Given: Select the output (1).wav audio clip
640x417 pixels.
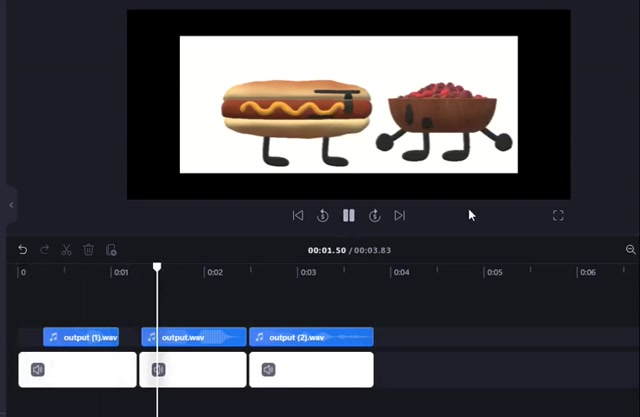Looking at the screenshot, I should [x=81, y=337].
